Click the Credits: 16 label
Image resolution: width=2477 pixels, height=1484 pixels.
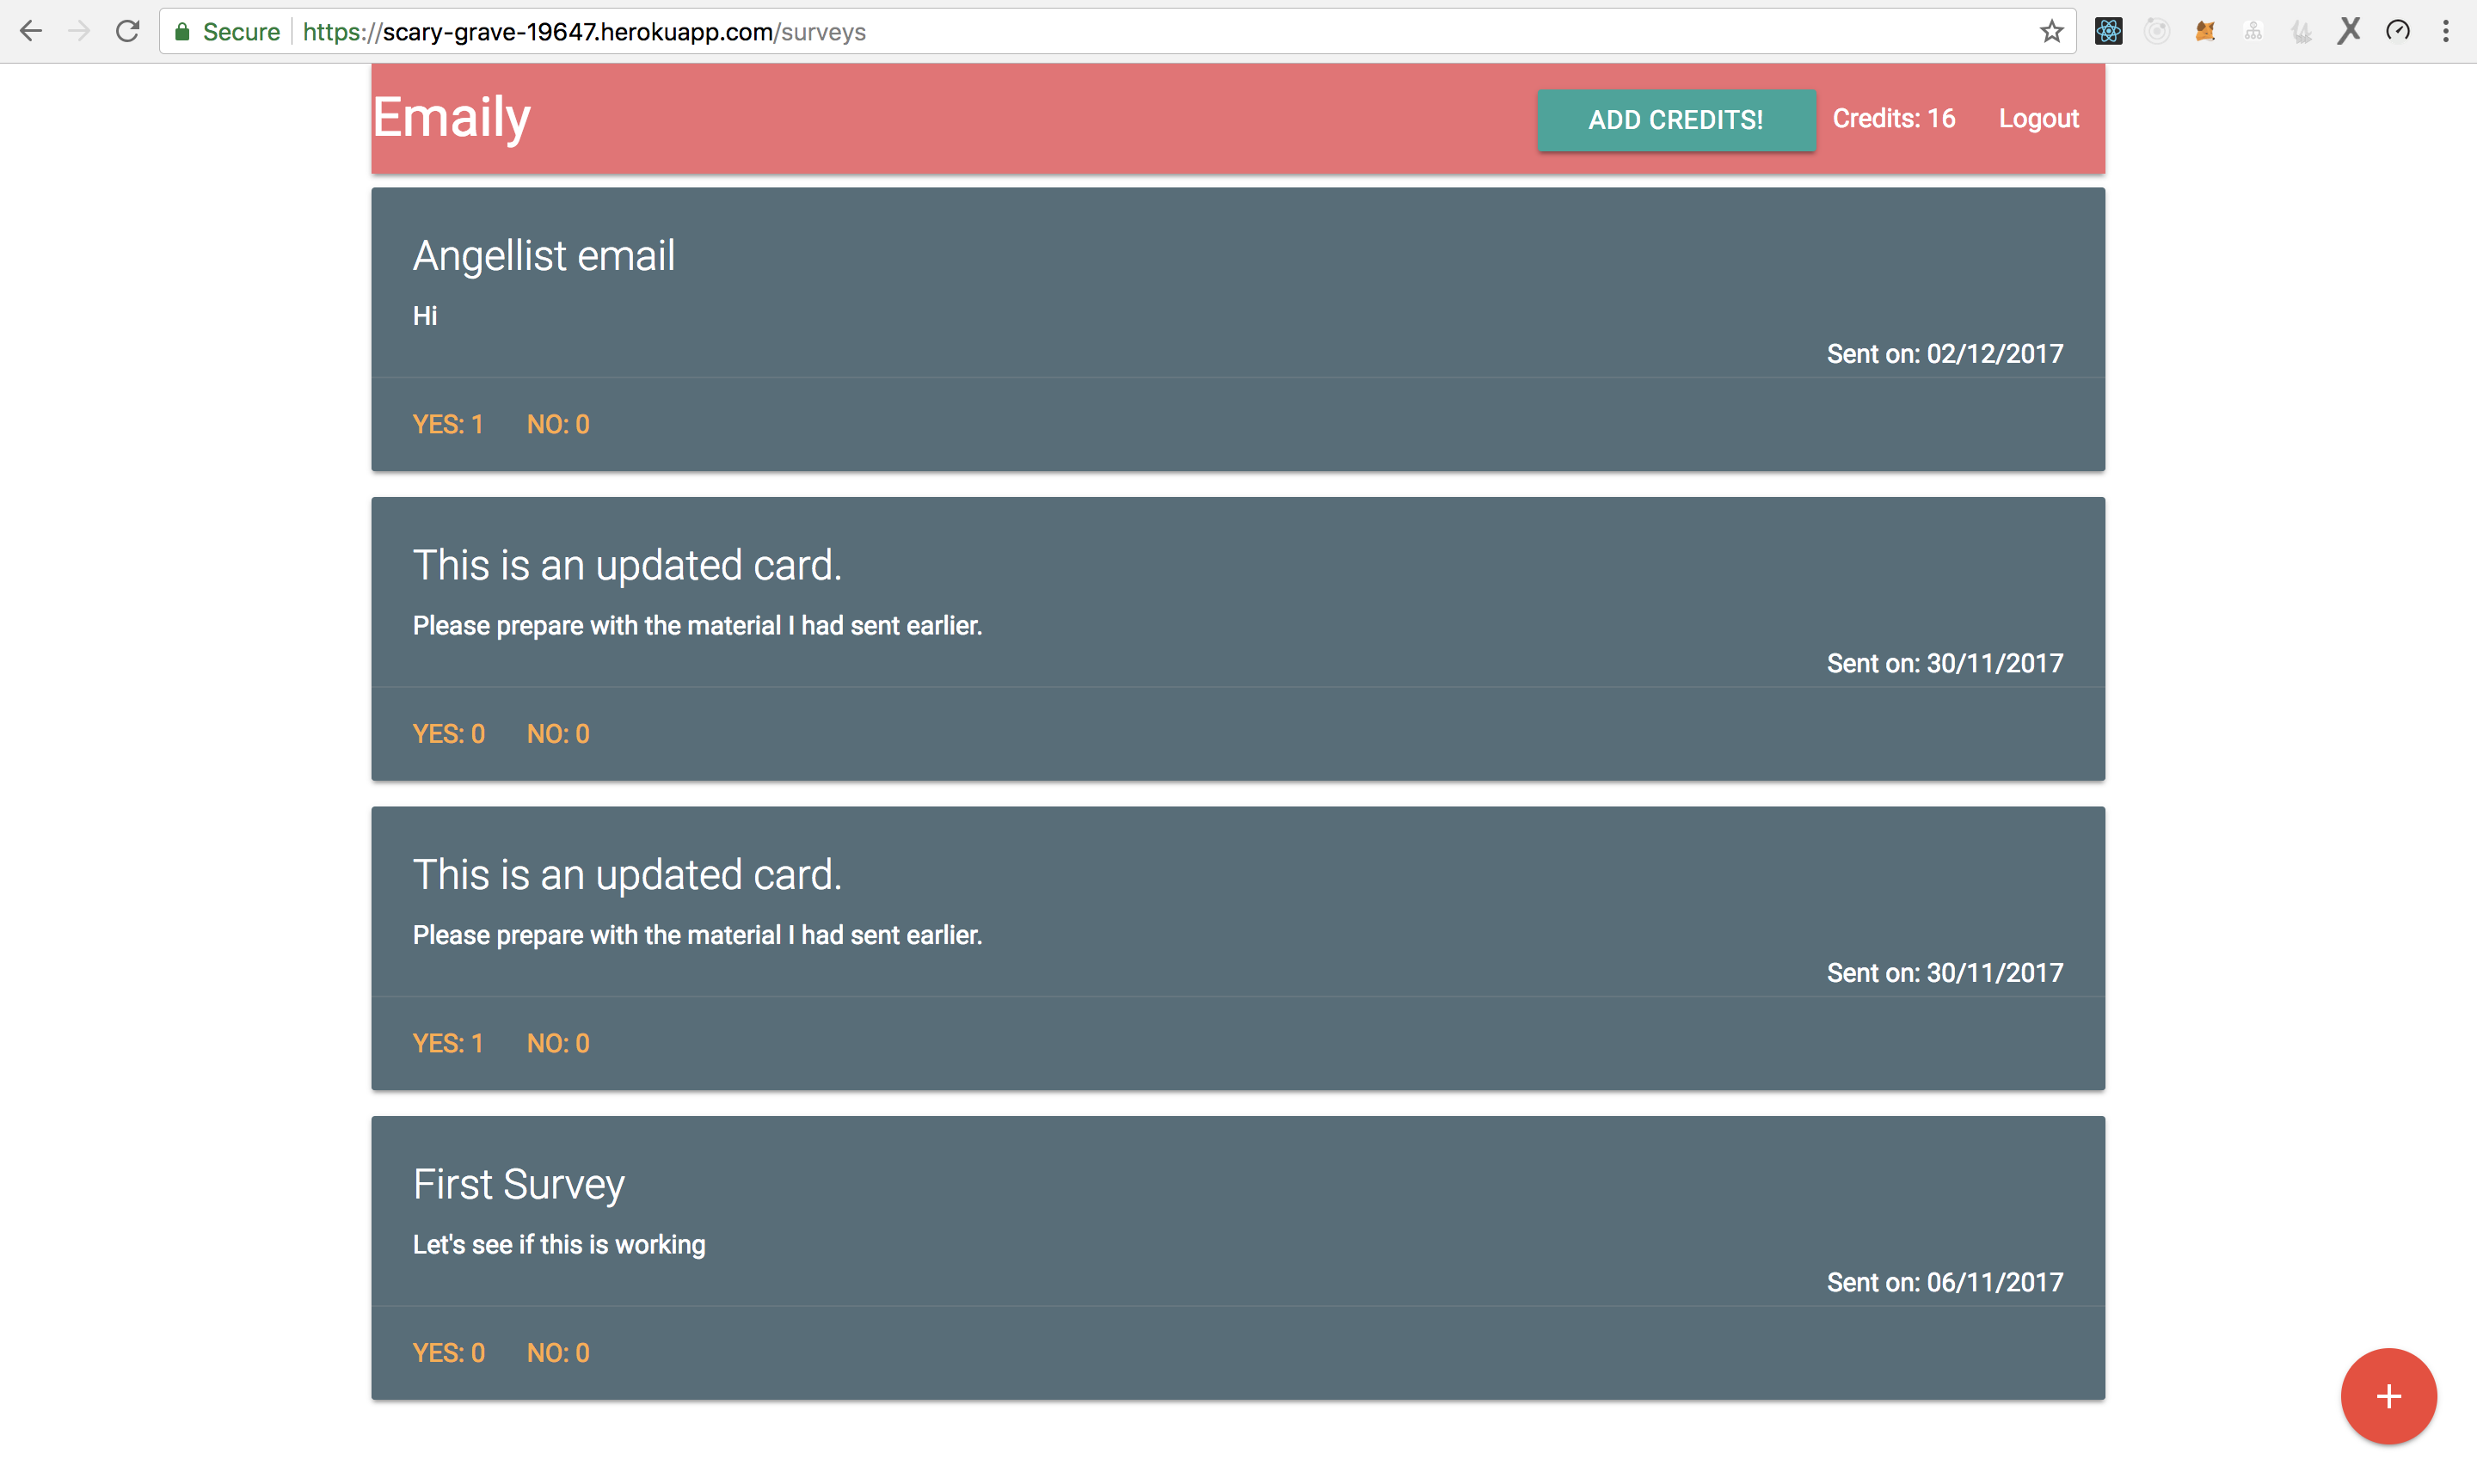[1893, 119]
